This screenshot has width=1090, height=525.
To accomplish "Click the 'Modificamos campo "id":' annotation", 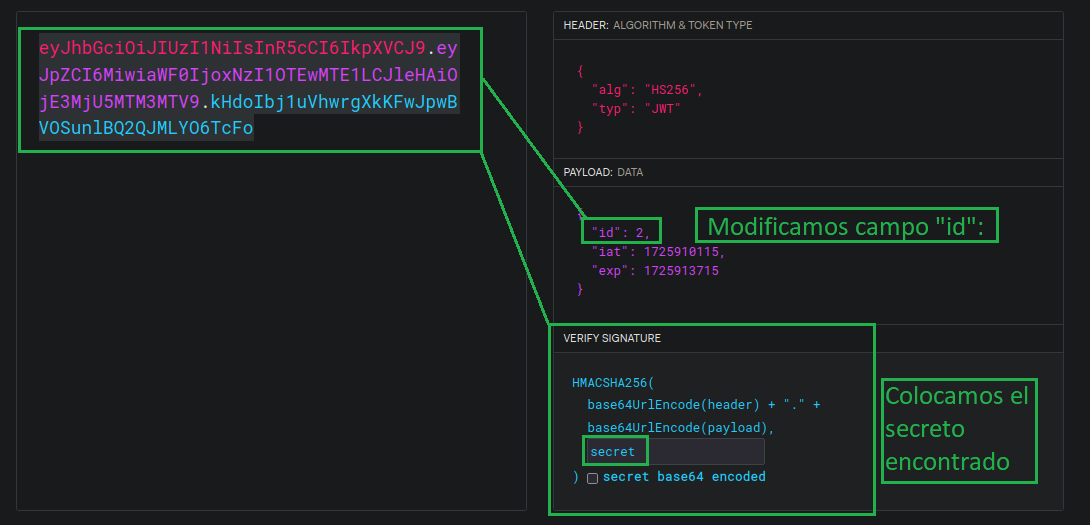I will (x=846, y=227).
